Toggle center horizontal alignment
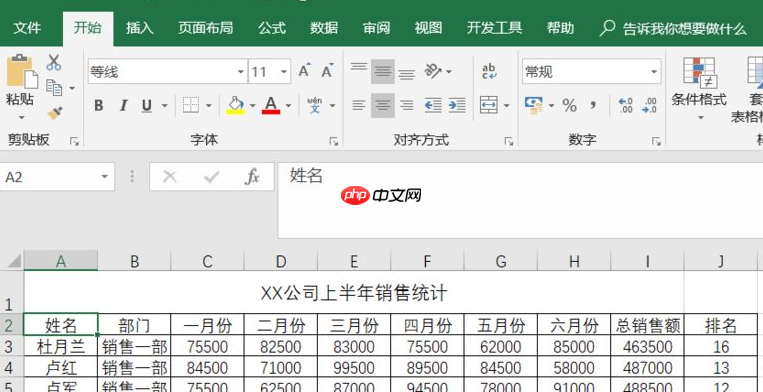 383,105
